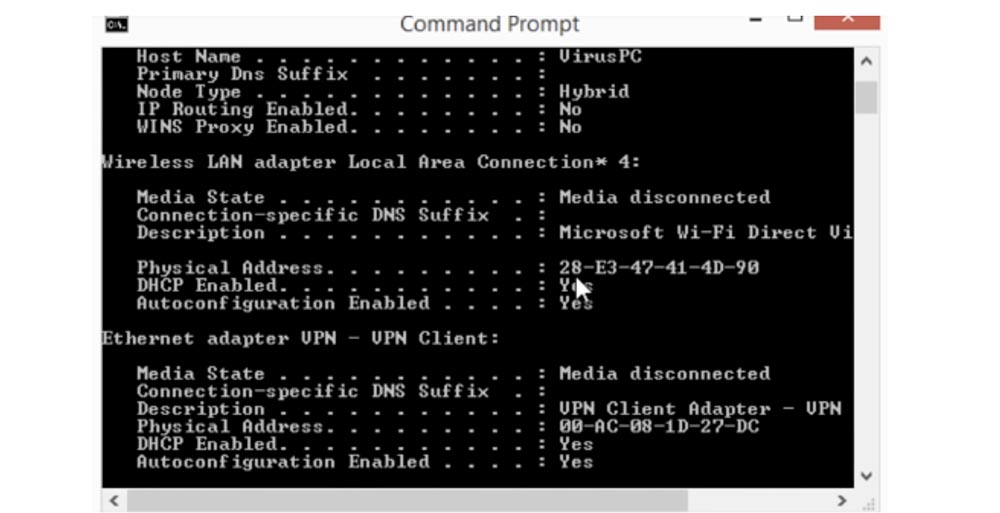Maximize the Command Prompt window
The image size is (1000, 513).
(795, 17)
